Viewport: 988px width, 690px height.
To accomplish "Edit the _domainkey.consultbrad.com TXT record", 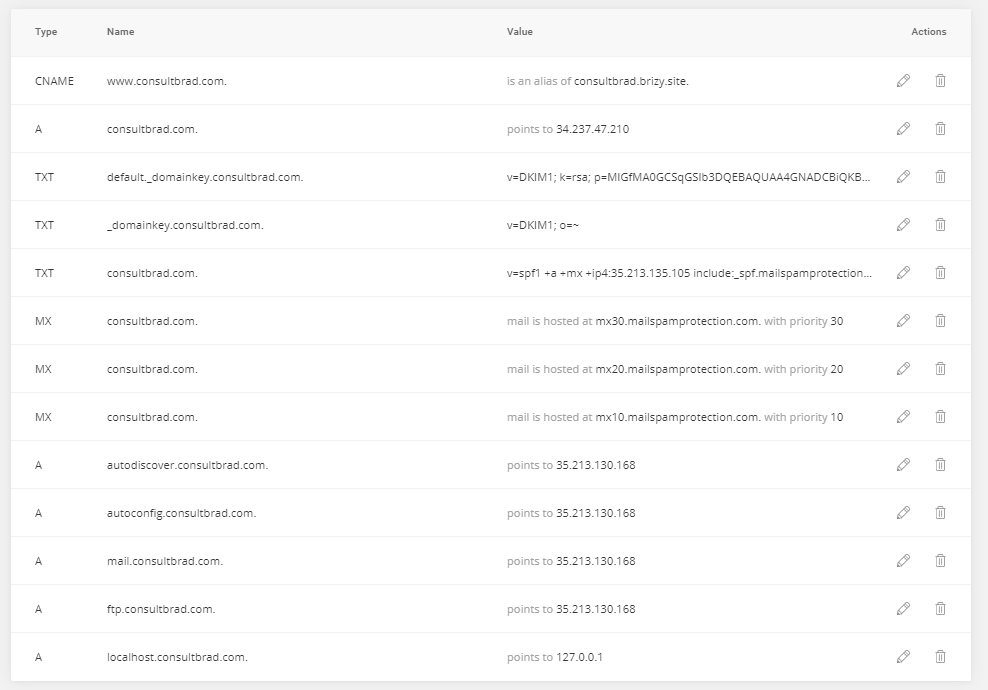I will 903,224.
